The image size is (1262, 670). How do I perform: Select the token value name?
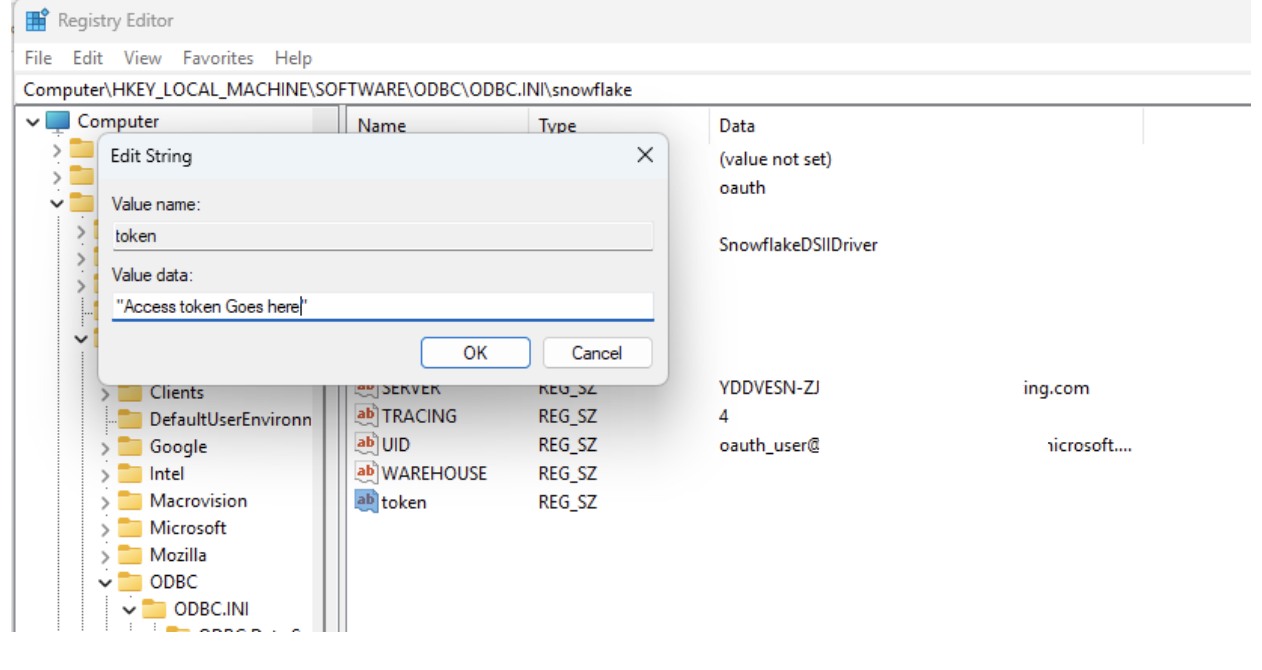point(404,502)
